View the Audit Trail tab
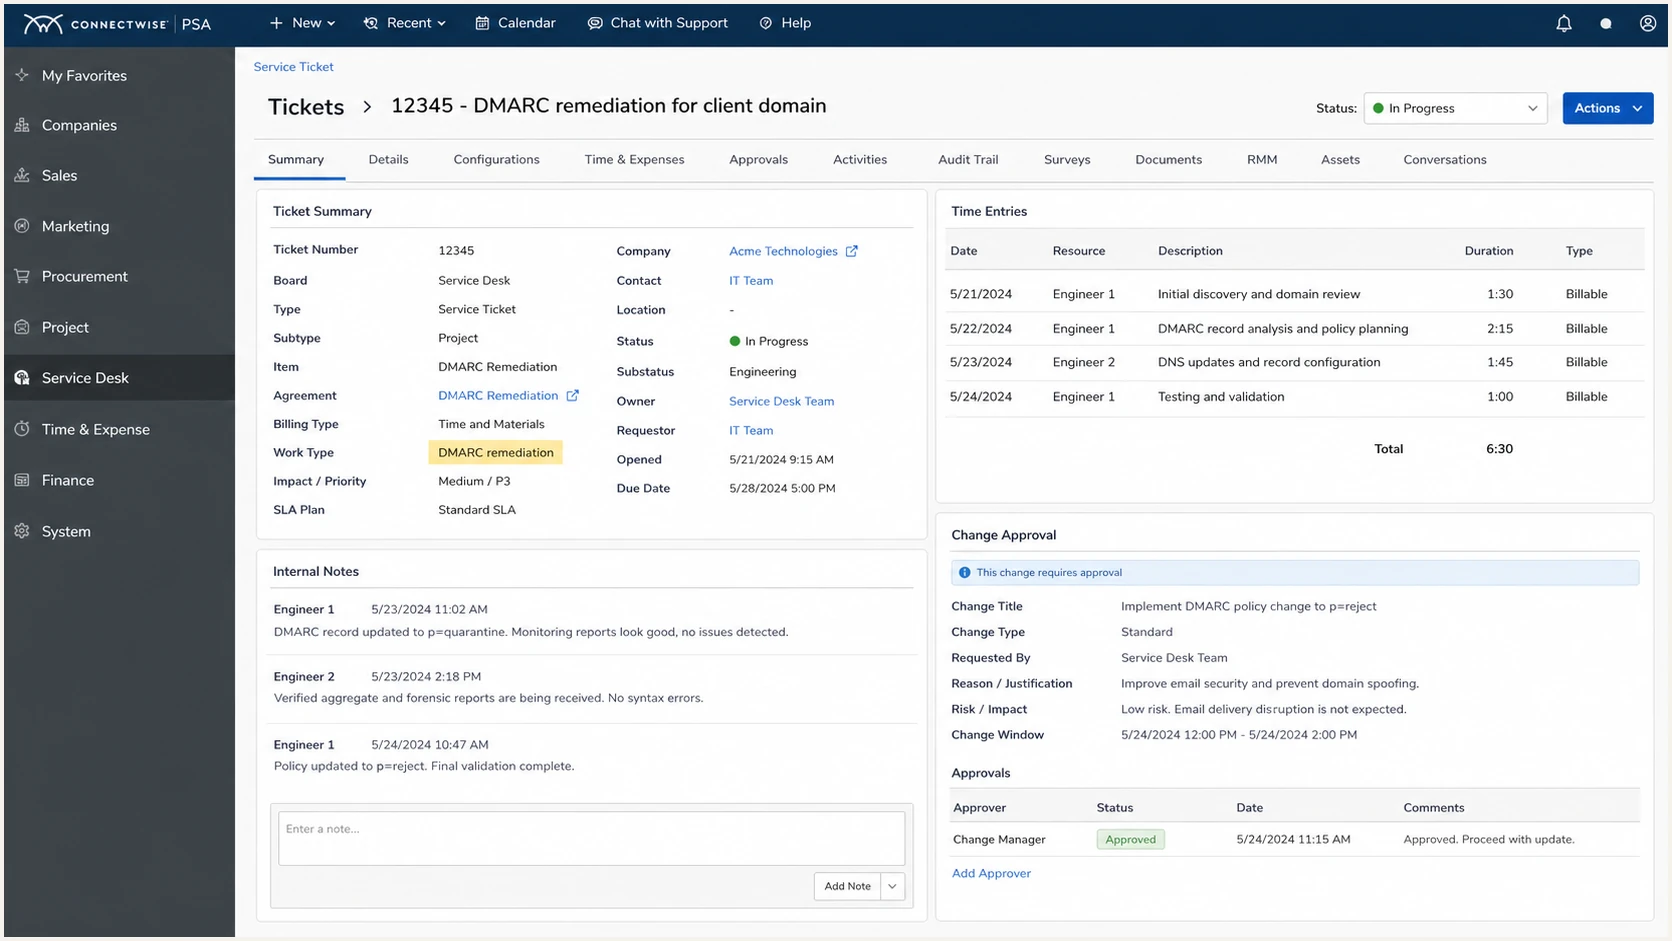1672x941 pixels. pos(968,160)
